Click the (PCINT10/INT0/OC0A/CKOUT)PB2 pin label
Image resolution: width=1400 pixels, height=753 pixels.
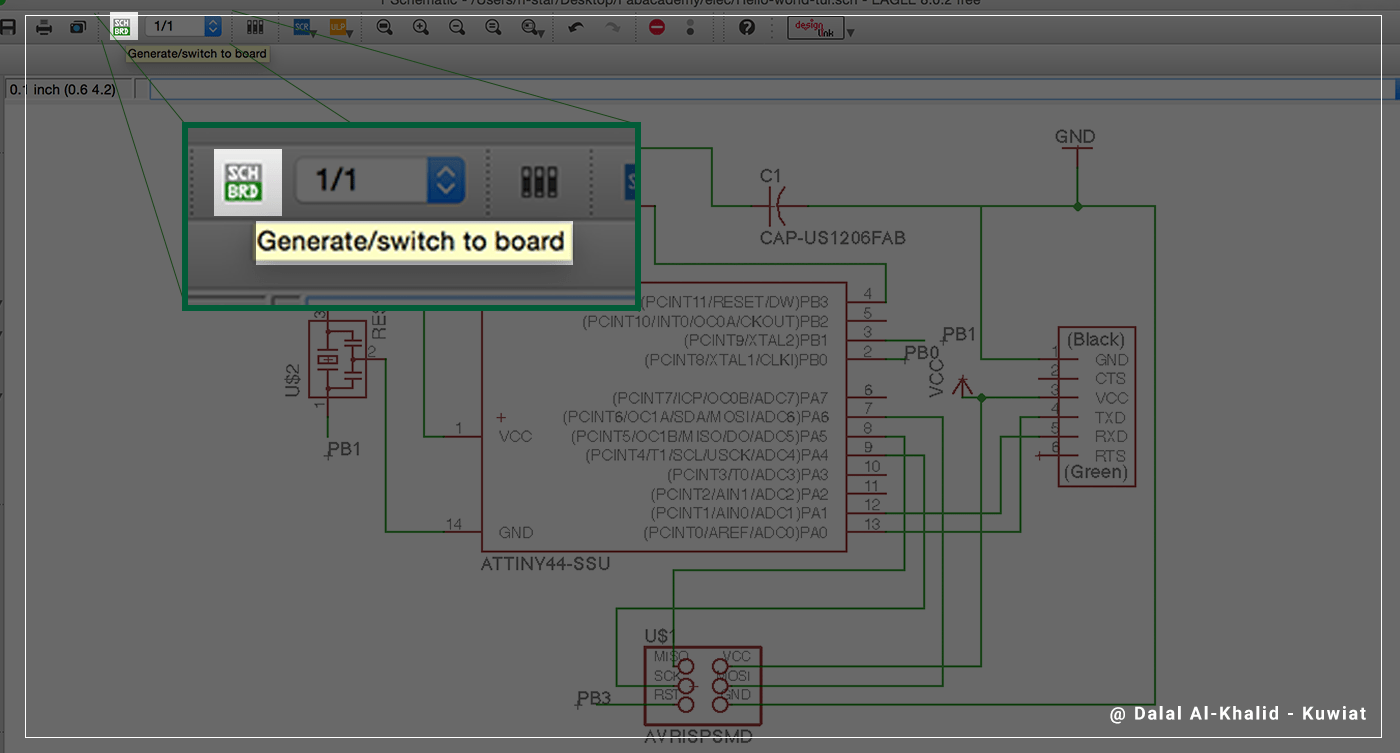[x=706, y=322]
